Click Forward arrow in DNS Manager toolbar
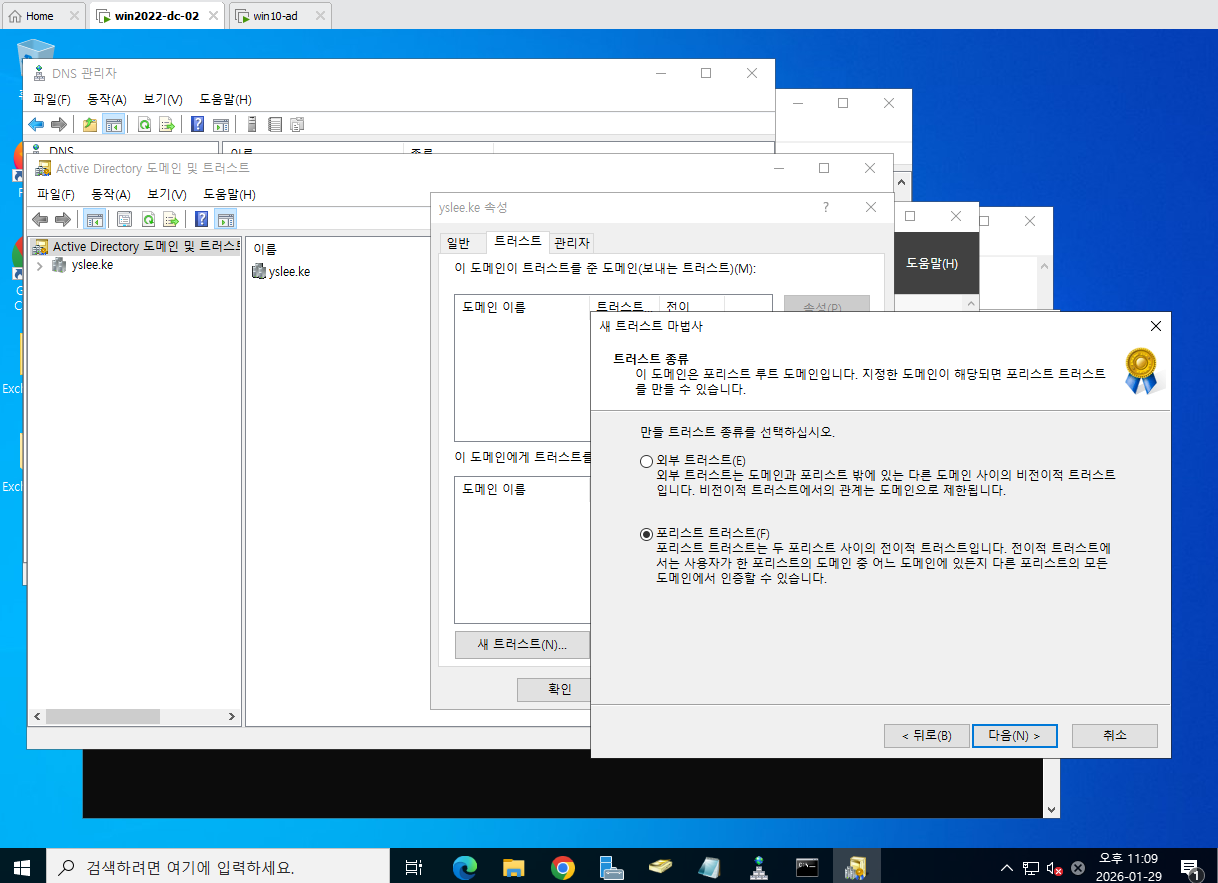 point(59,125)
